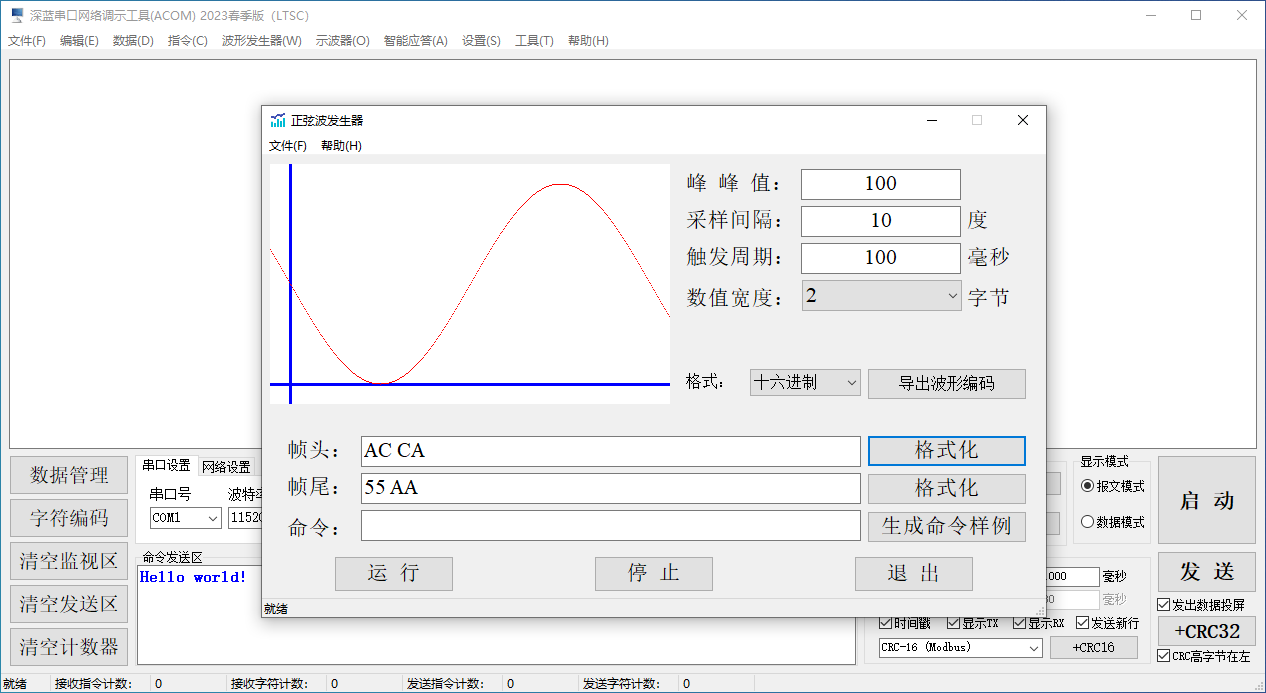This screenshot has width=1266, height=693.
Task: Click the +CRC32 button
Action: click(1207, 631)
